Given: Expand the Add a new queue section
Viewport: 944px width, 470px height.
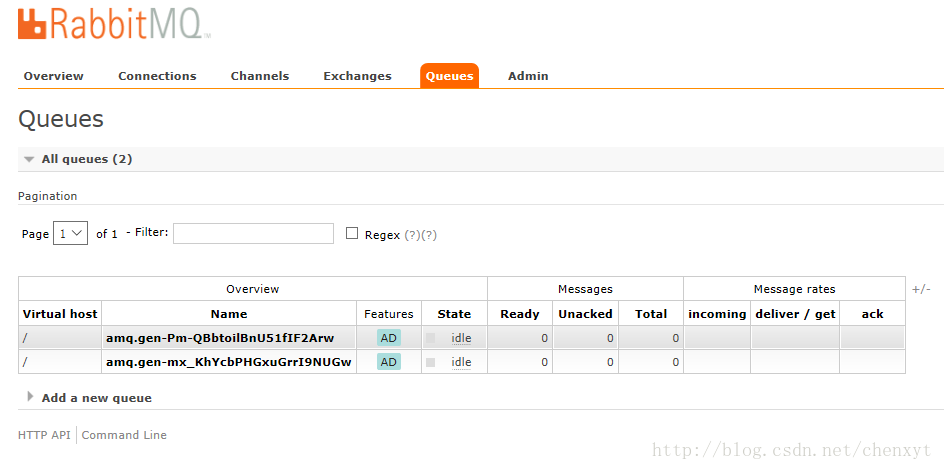Looking at the screenshot, I should click(x=90, y=398).
